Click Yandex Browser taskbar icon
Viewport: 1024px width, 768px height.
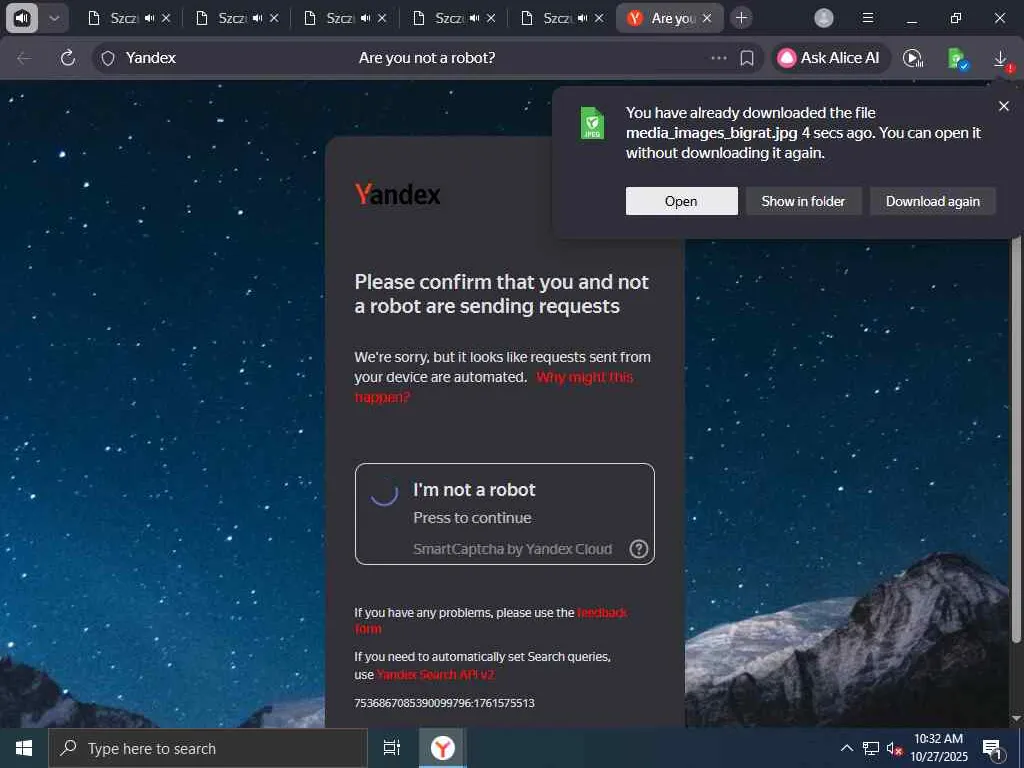click(x=442, y=748)
